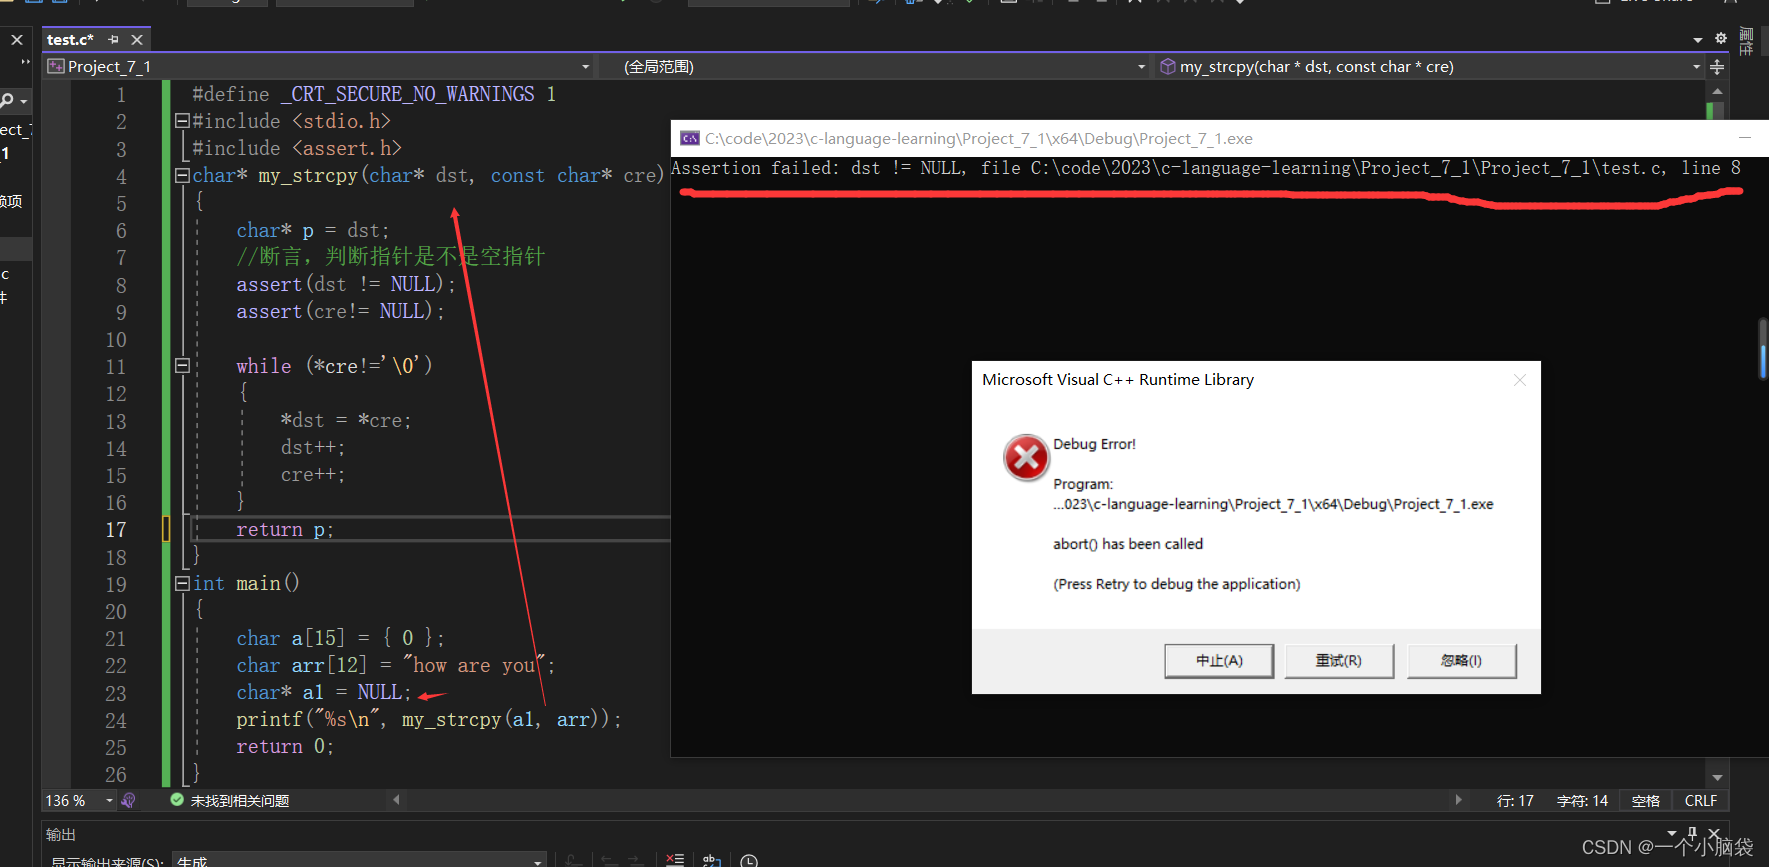The image size is (1769, 867).
Task: Click the horizontal scrollbar left arrow
Action: tap(396, 800)
